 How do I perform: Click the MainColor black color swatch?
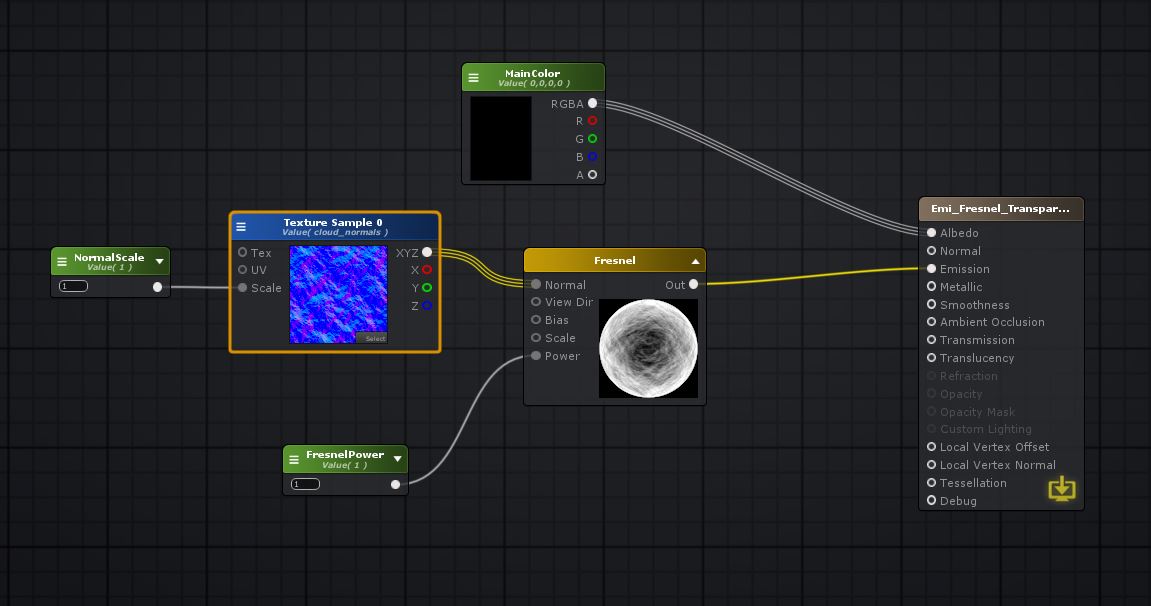coord(501,139)
